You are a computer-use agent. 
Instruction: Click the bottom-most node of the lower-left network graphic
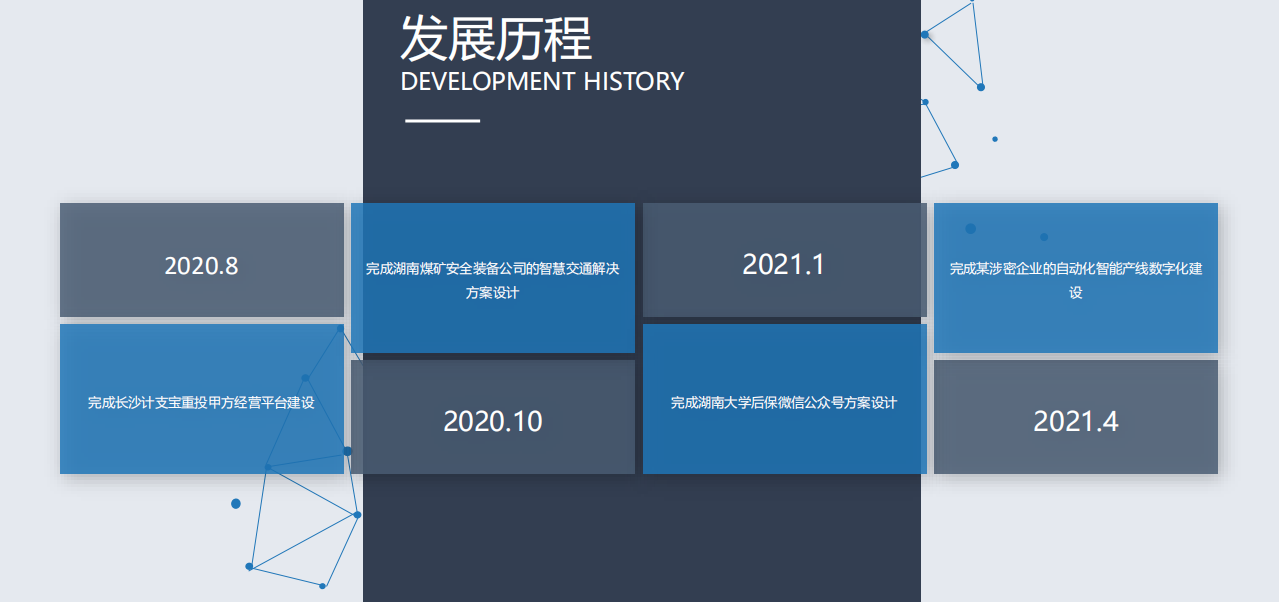pyautogui.click(x=322, y=586)
